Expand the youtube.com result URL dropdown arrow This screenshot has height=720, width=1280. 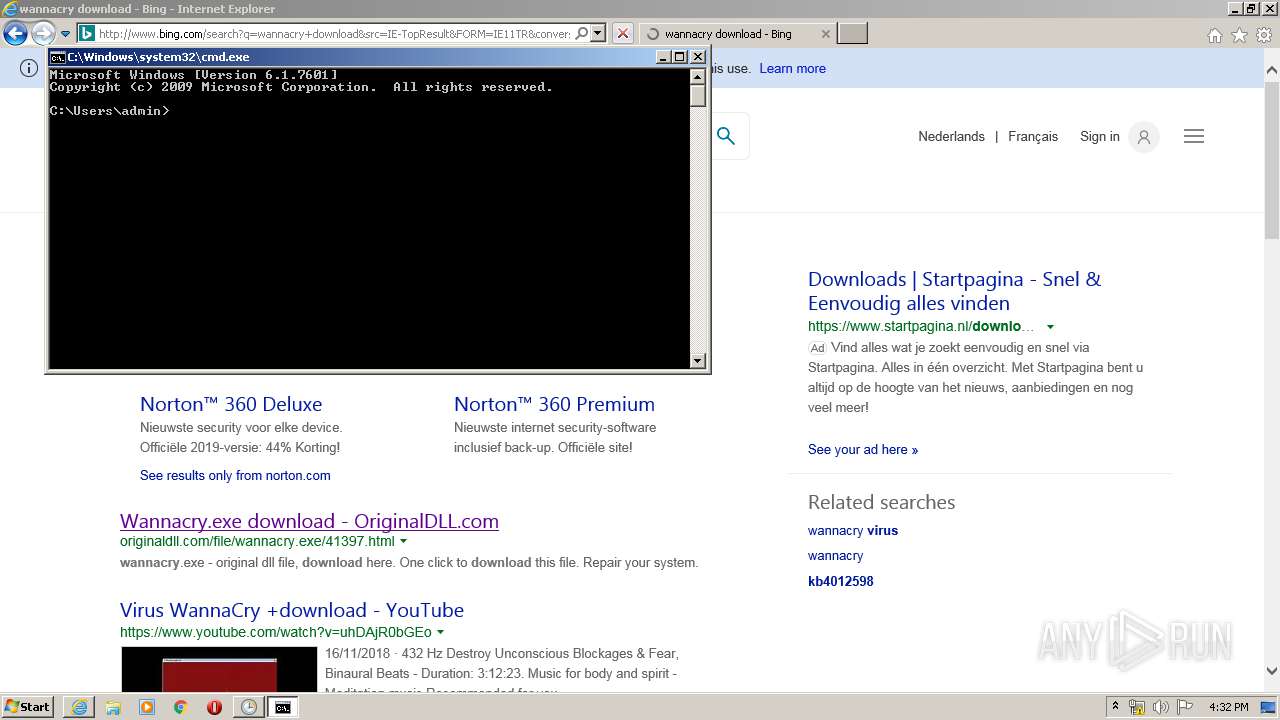[x=440, y=632]
